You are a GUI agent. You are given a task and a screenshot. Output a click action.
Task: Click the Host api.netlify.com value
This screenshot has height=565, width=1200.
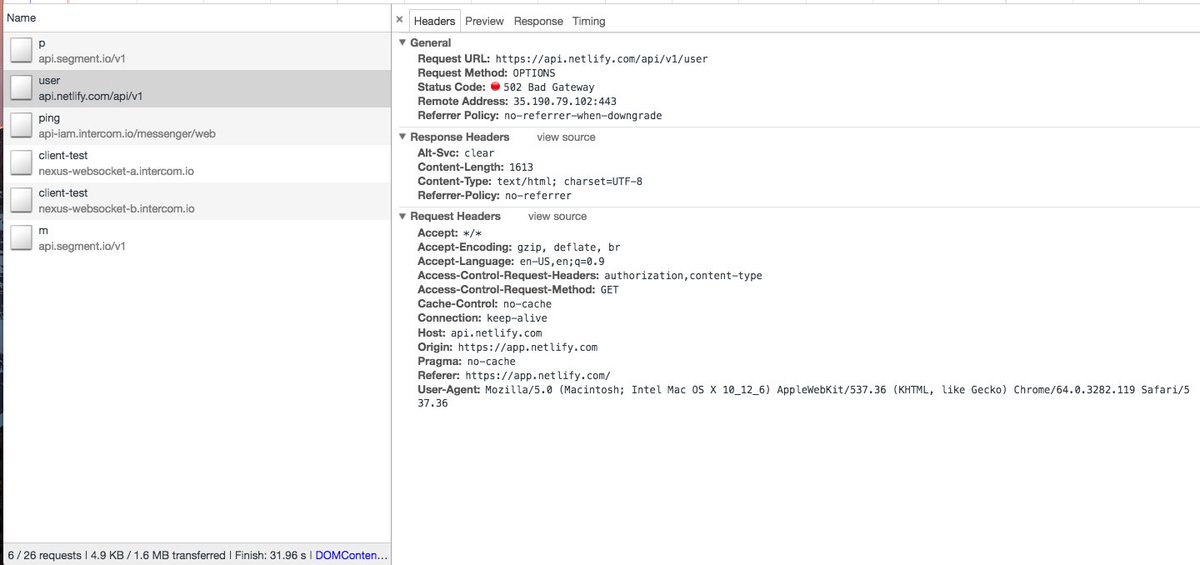[495, 332]
